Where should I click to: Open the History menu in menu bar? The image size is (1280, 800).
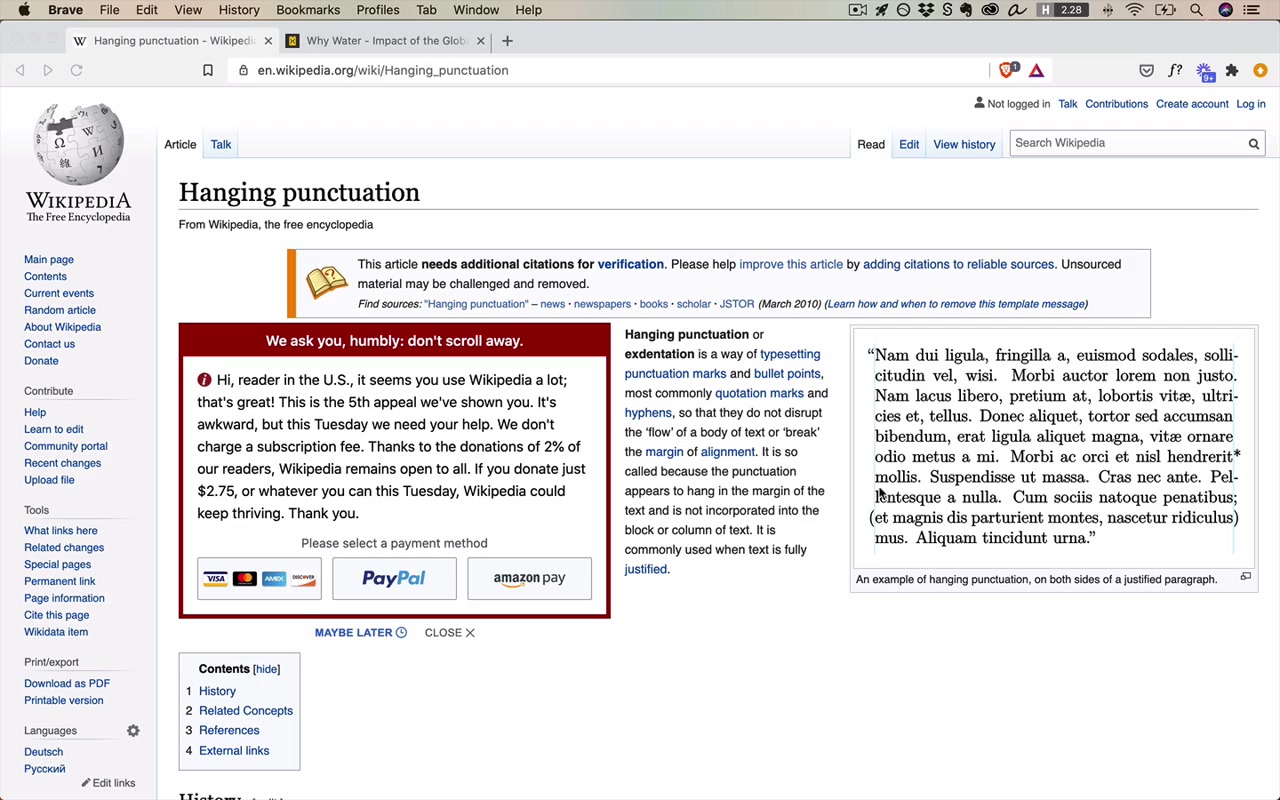(239, 10)
